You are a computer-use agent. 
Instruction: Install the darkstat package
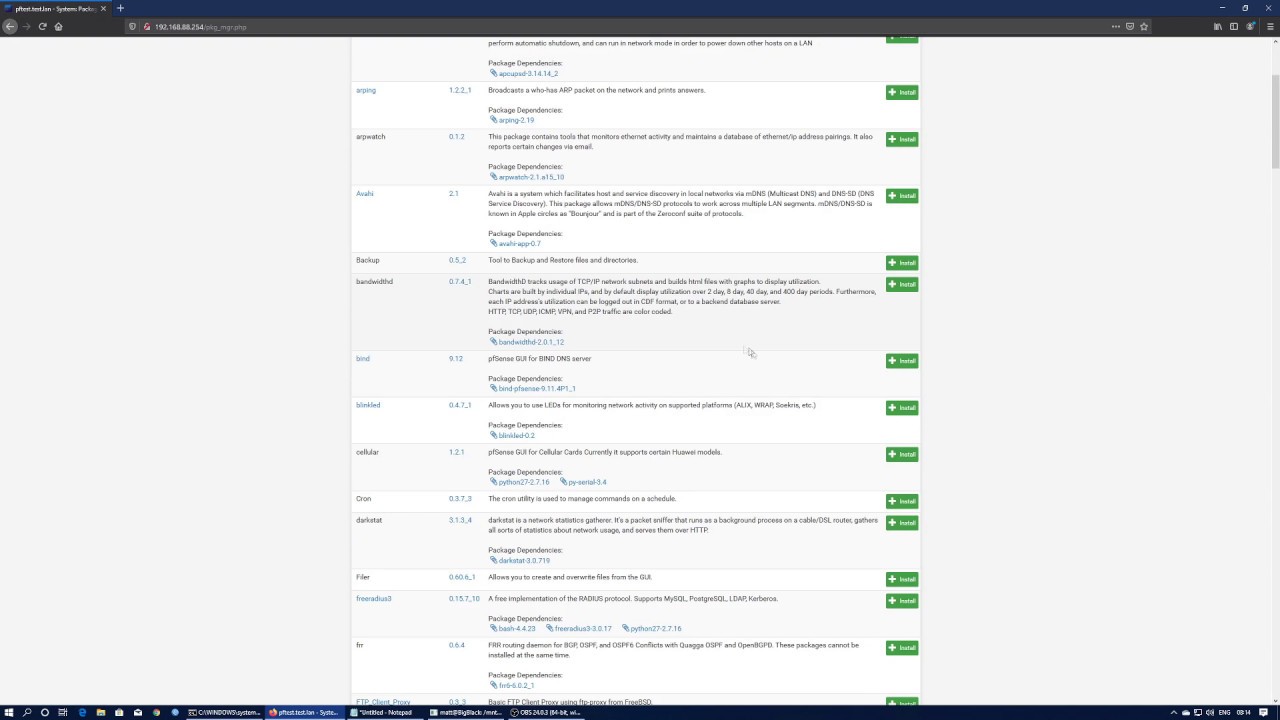(902, 523)
